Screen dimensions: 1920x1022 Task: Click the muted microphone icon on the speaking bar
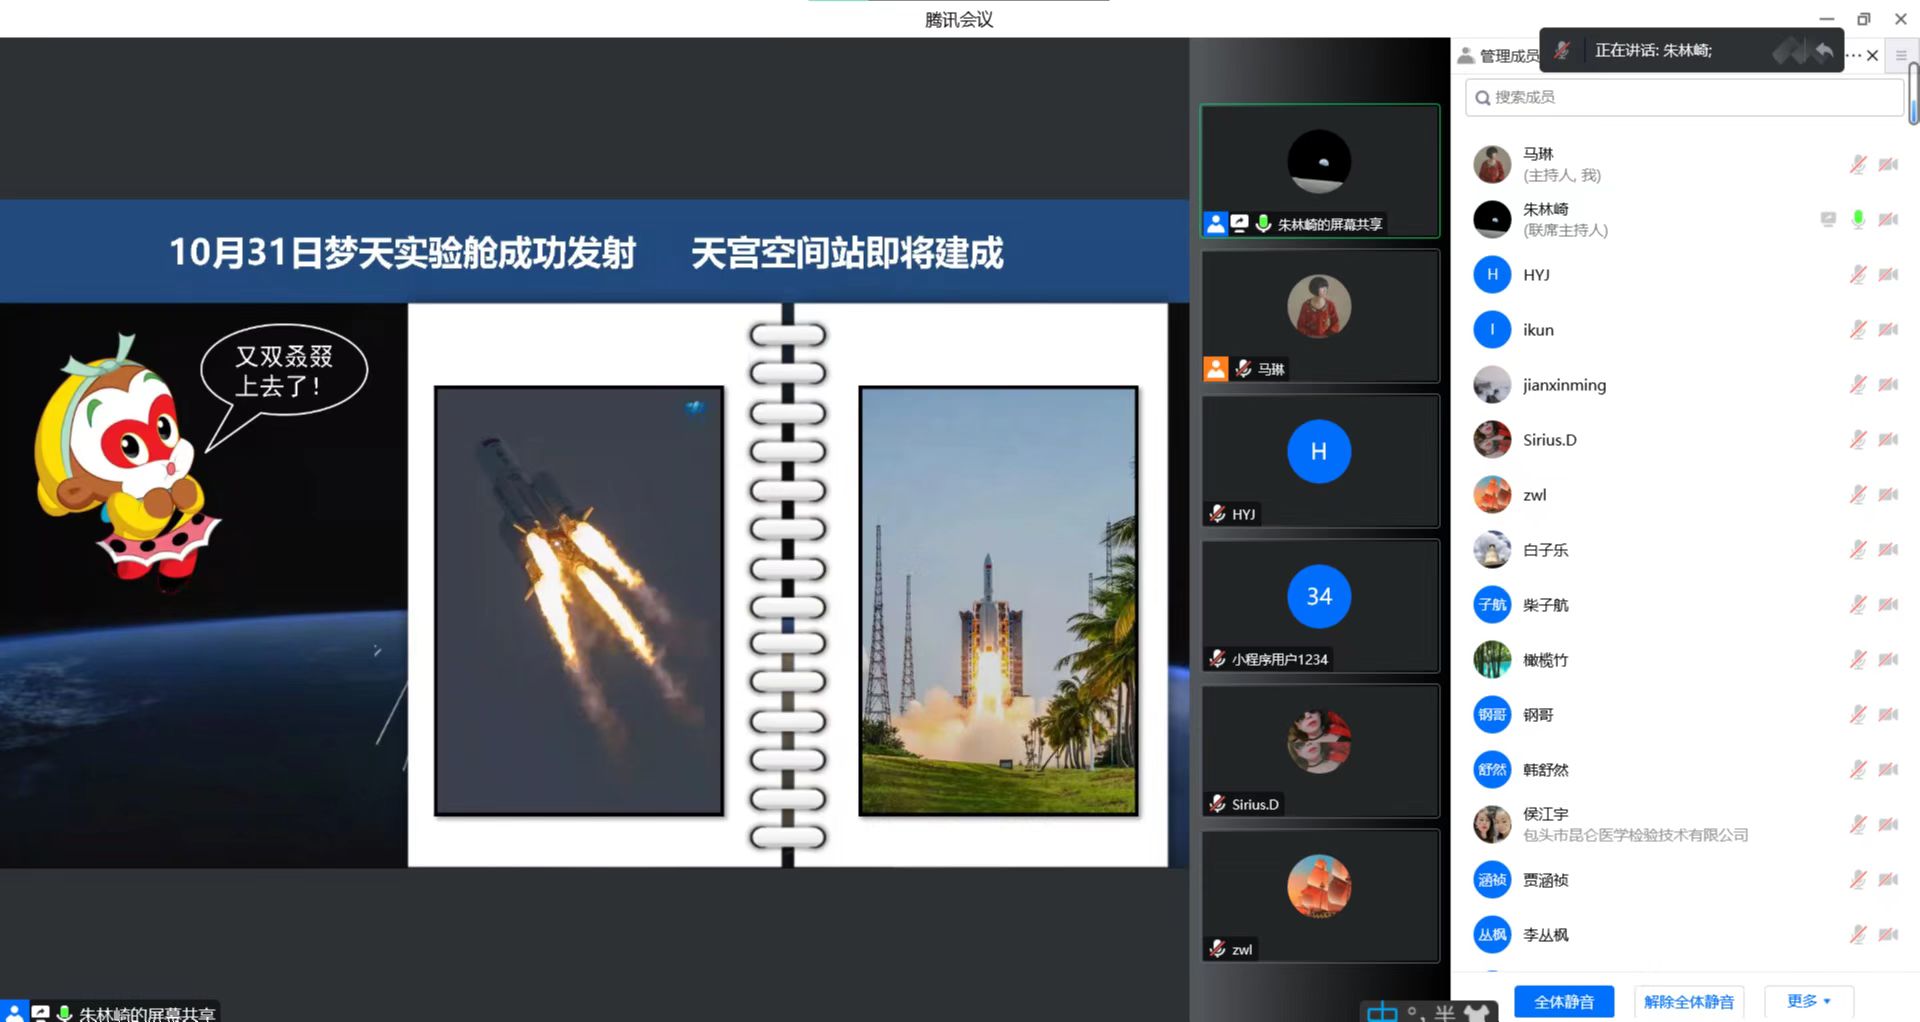(x=1562, y=50)
